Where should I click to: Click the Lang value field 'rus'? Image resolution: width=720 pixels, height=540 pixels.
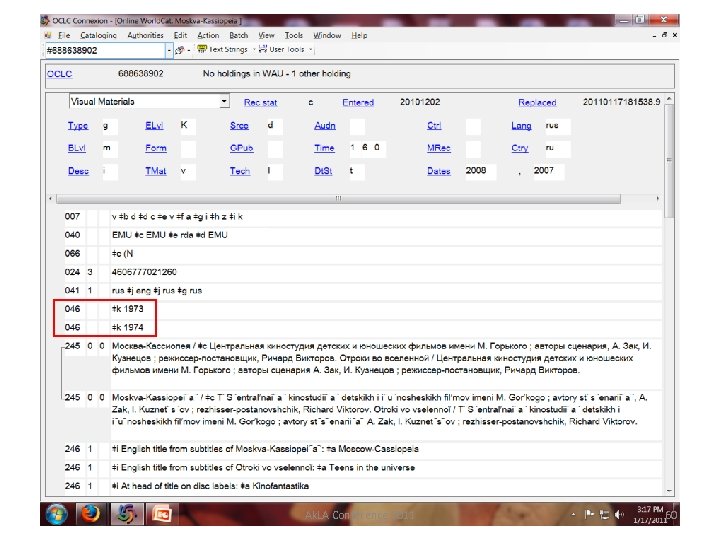(557, 126)
